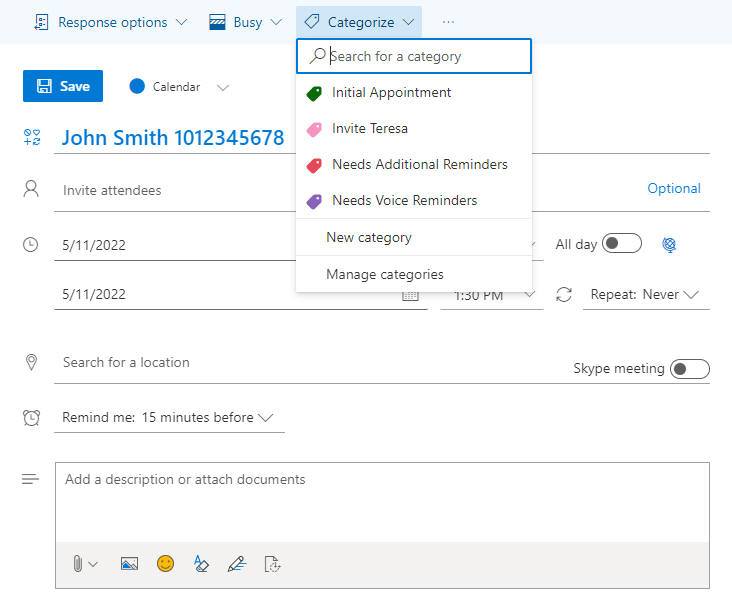Screen dimensions: 732x600
Task: Click the Optional attendees link
Action: click(x=673, y=188)
